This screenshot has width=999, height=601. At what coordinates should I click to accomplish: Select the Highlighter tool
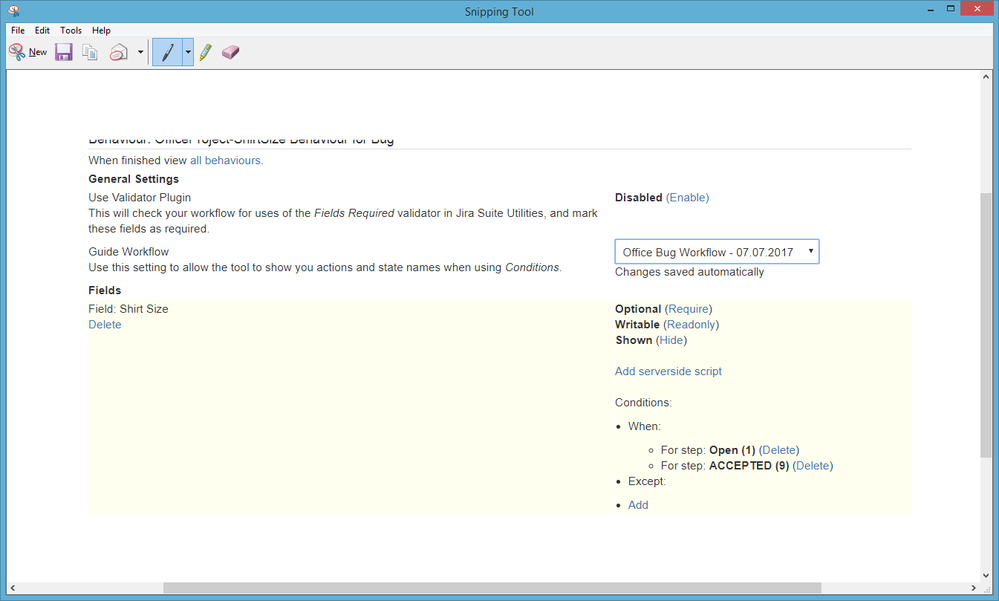click(x=205, y=52)
